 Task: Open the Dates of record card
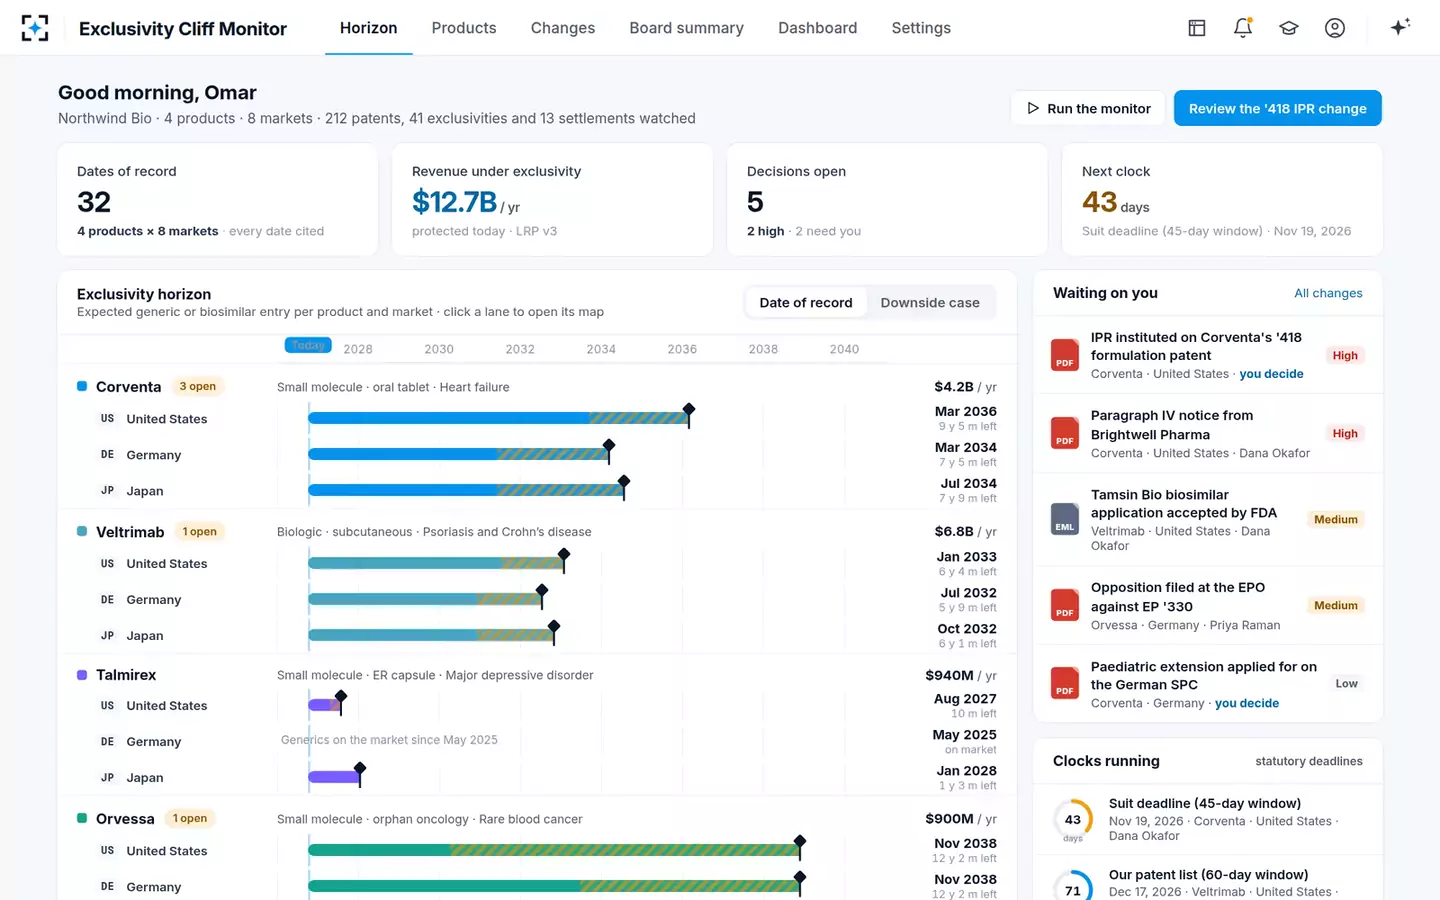click(218, 200)
